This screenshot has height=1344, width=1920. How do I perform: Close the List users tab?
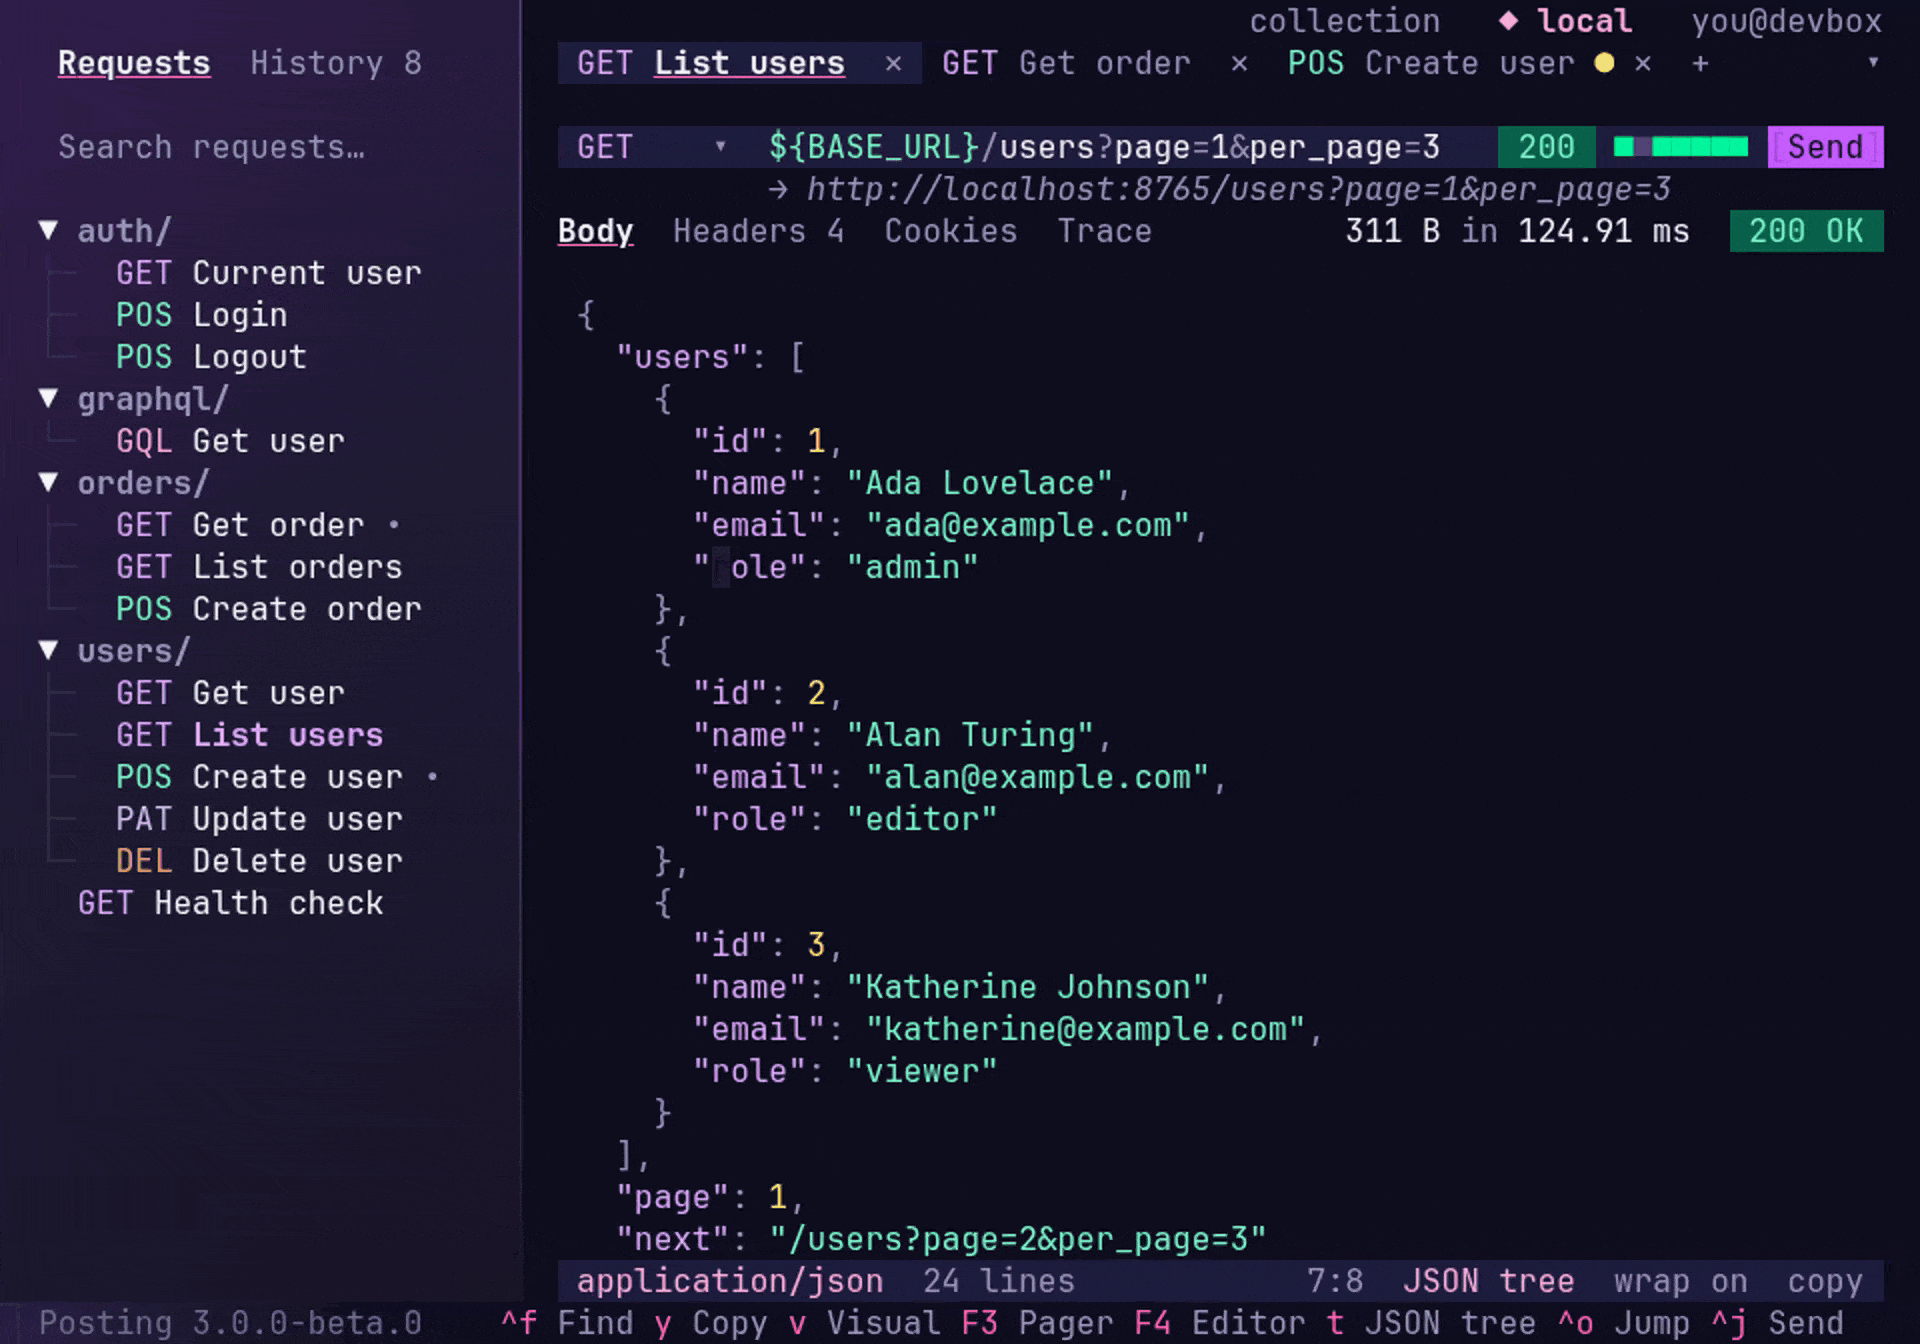point(893,64)
